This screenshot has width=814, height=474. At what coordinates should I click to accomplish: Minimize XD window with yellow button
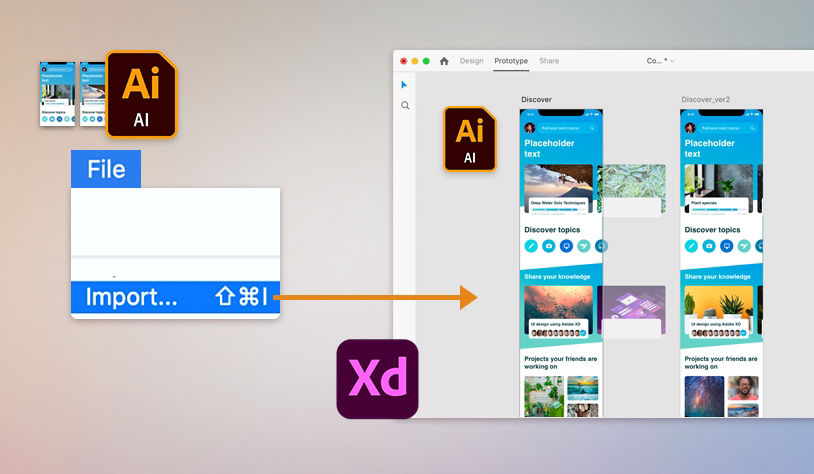click(x=415, y=61)
